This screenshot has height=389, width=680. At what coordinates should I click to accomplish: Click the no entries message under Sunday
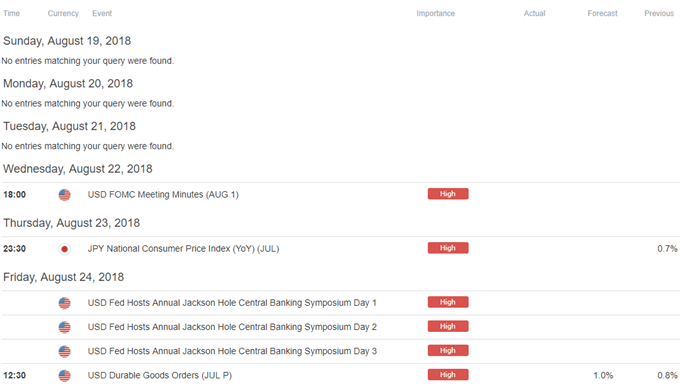tap(88, 61)
